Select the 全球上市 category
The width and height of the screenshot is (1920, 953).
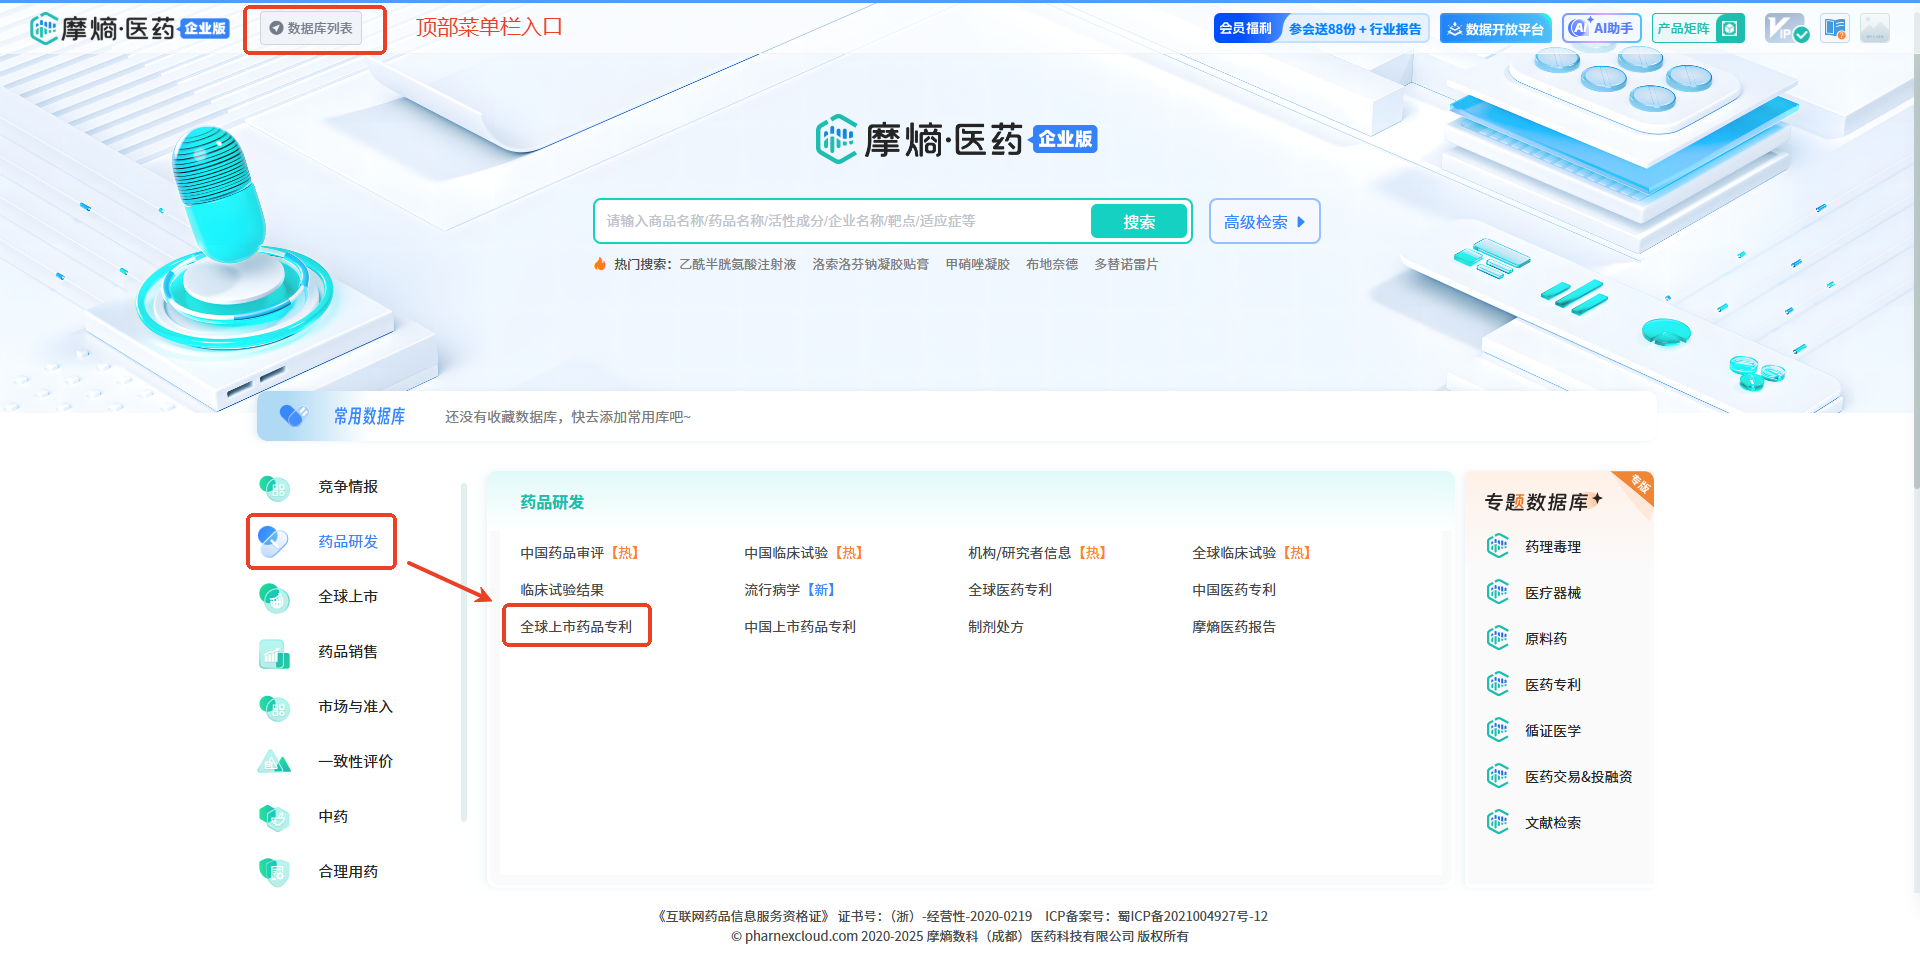tap(348, 596)
